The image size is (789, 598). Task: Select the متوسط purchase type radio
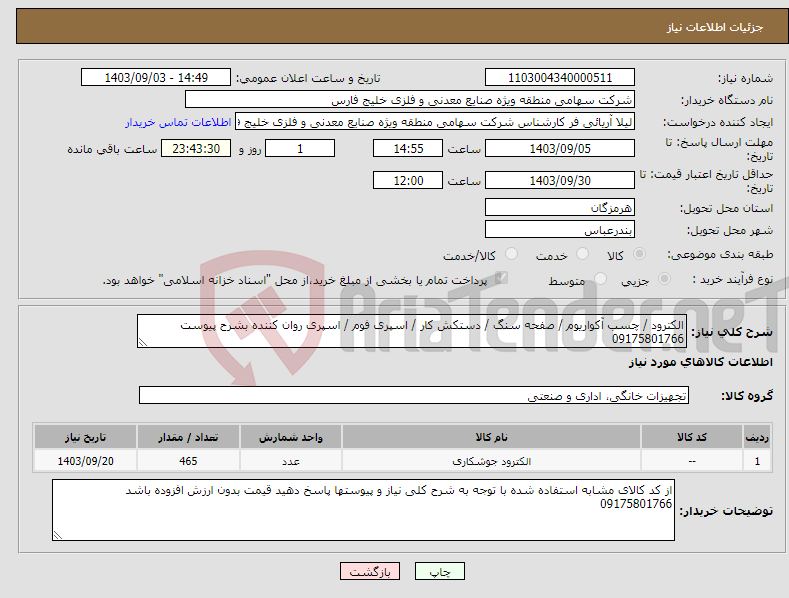click(600, 279)
